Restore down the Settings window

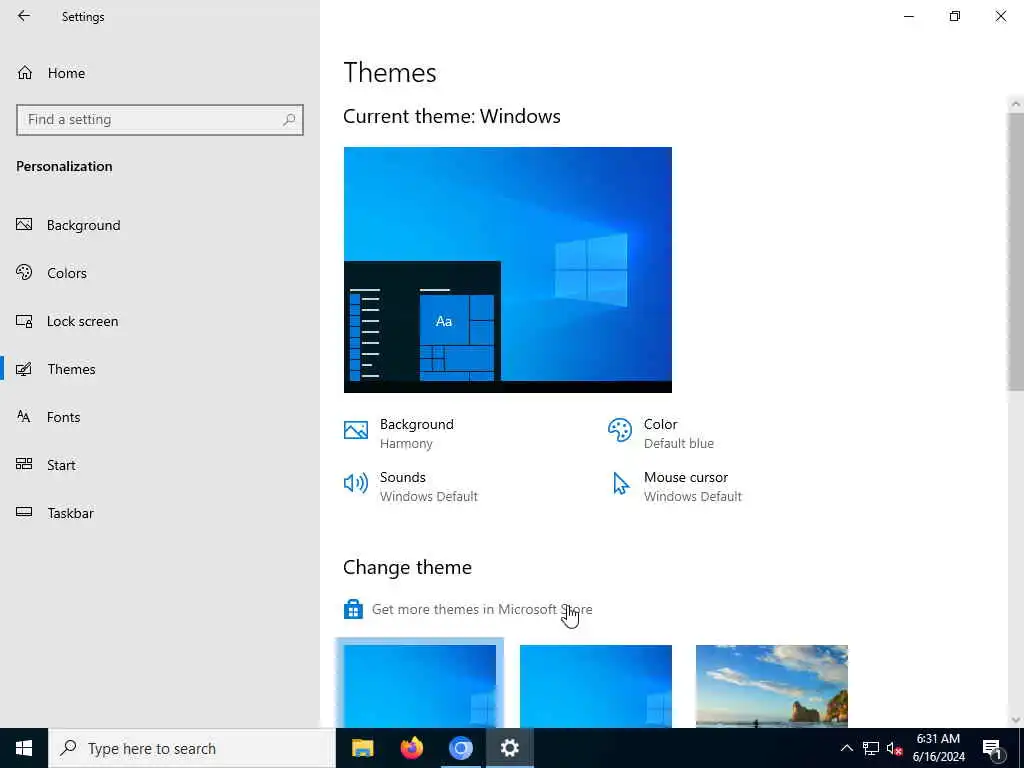955,16
